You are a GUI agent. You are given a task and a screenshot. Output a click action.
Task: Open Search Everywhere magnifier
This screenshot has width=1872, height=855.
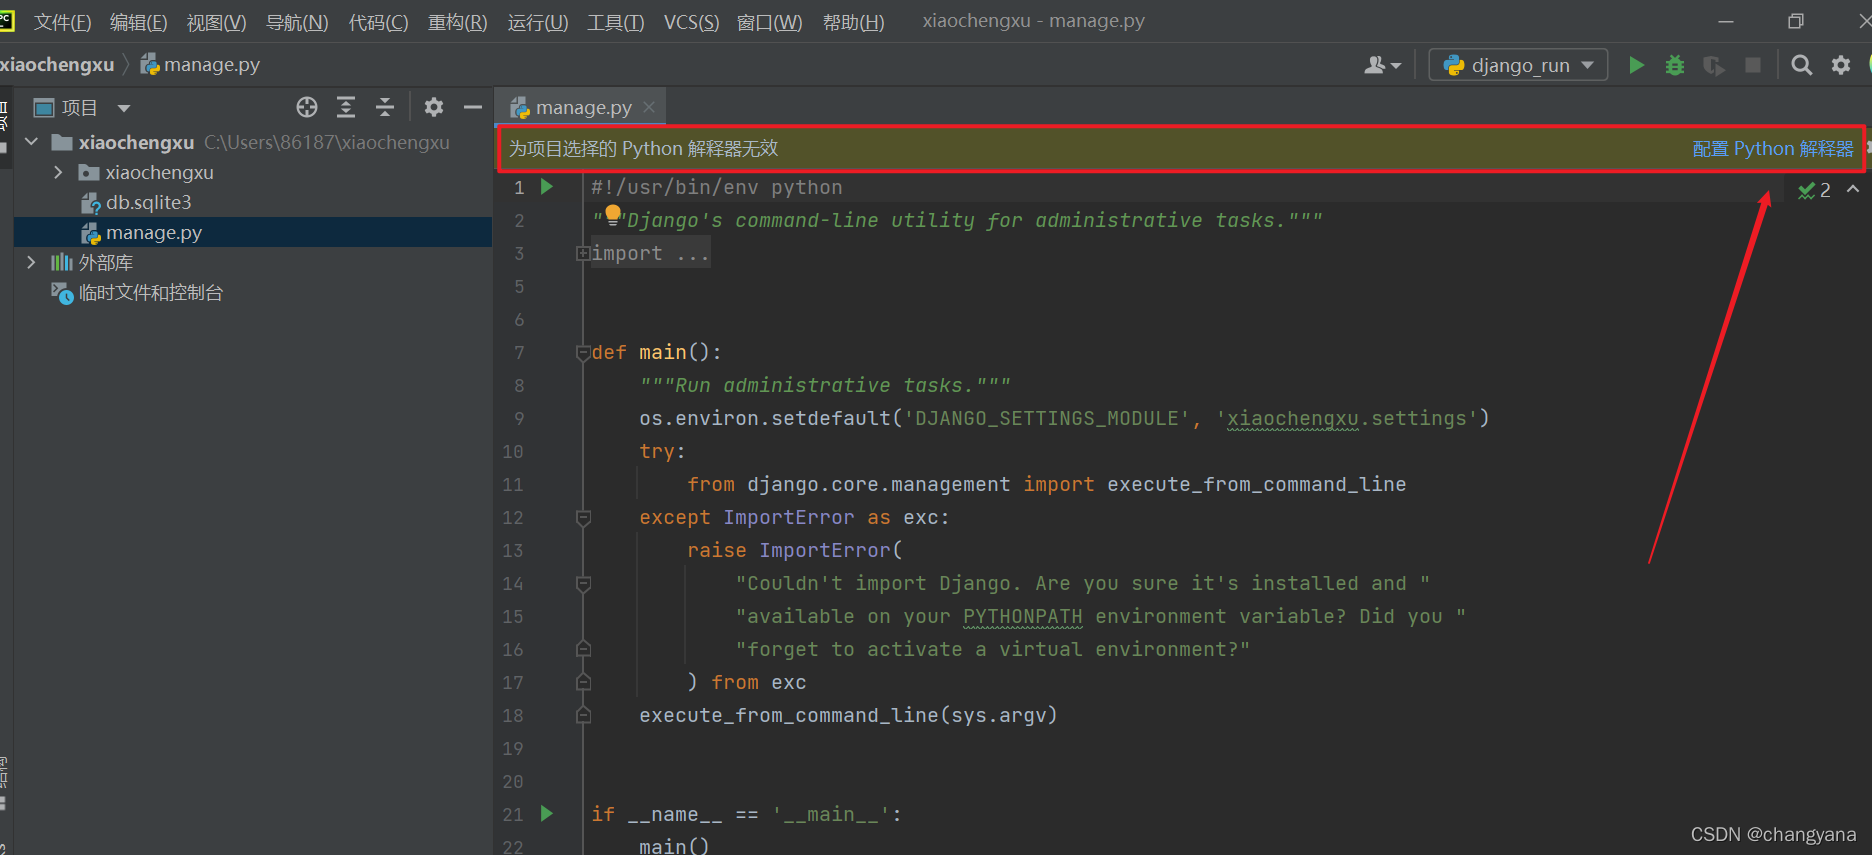tap(1802, 65)
